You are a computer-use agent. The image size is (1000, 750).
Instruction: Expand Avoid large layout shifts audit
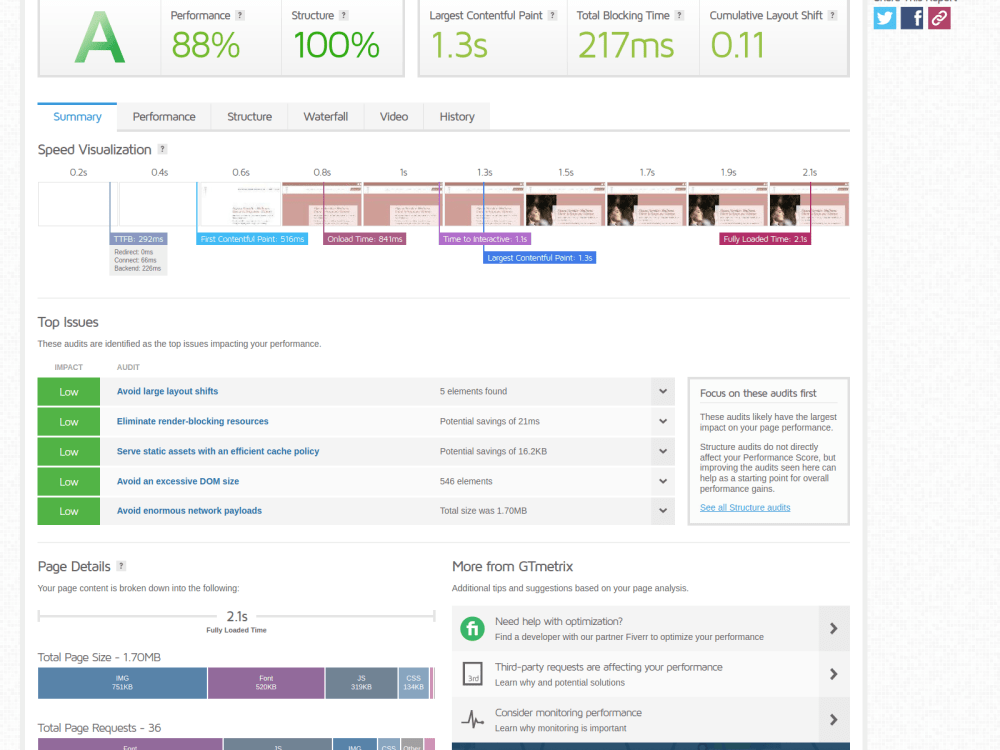tap(663, 392)
